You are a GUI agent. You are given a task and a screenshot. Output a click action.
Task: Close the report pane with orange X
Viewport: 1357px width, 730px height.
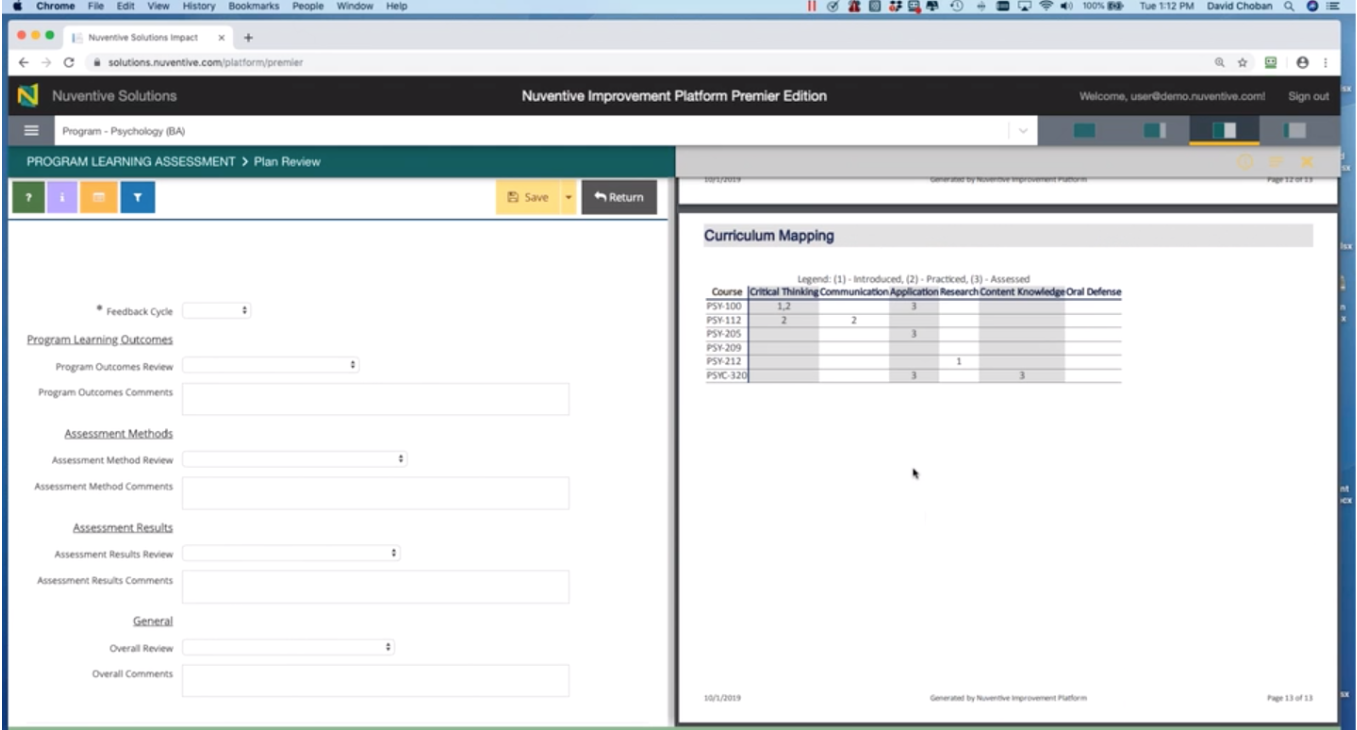[1307, 161]
